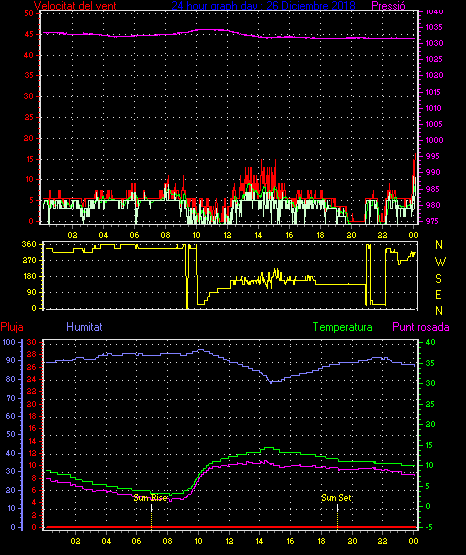The width and height of the screenshot is (466, 555).
Task: Click '1000' on the pressure axis
Action: 434,140
